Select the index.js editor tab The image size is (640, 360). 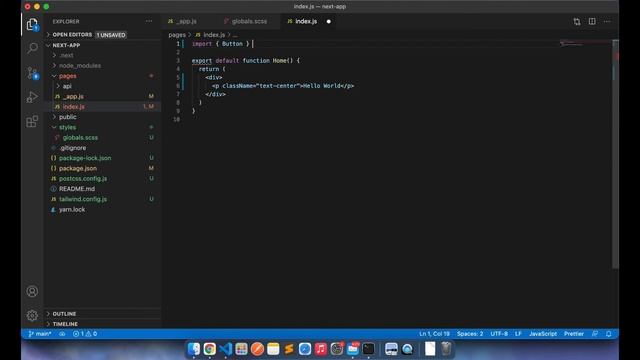306,21
